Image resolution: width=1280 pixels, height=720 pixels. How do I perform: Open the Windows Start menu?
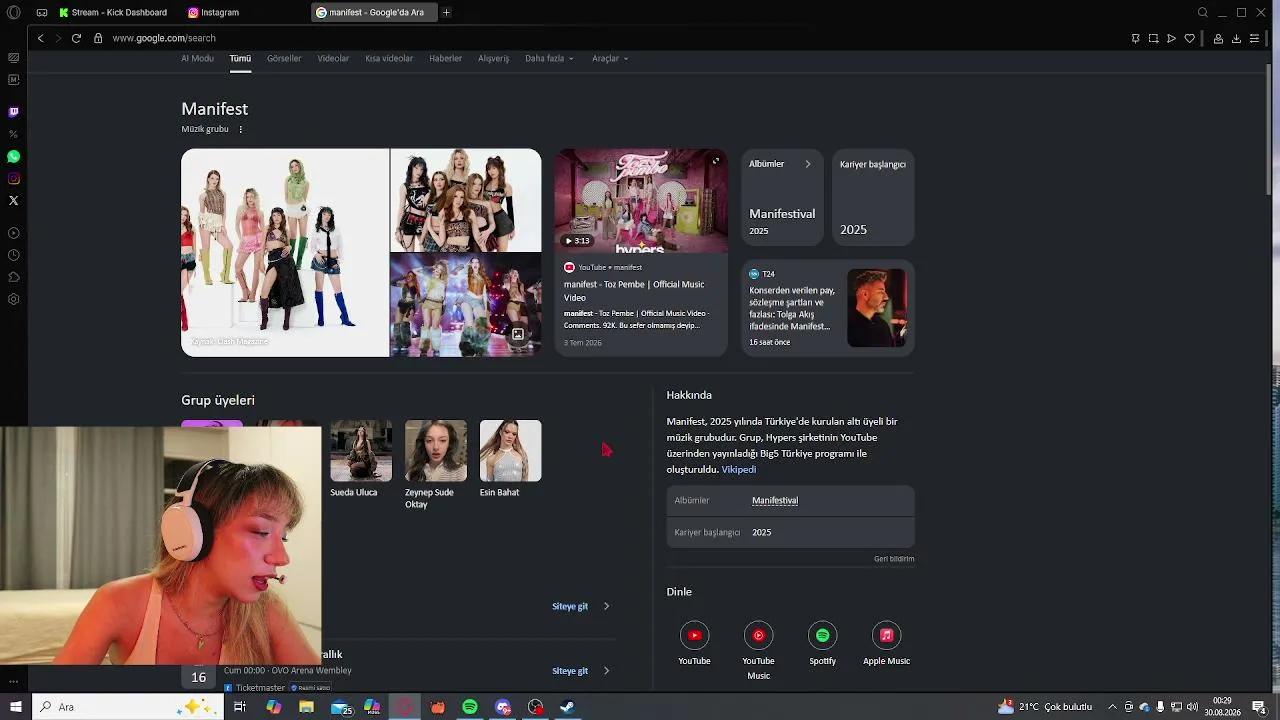pyautogui.click(x=15, y=707)
